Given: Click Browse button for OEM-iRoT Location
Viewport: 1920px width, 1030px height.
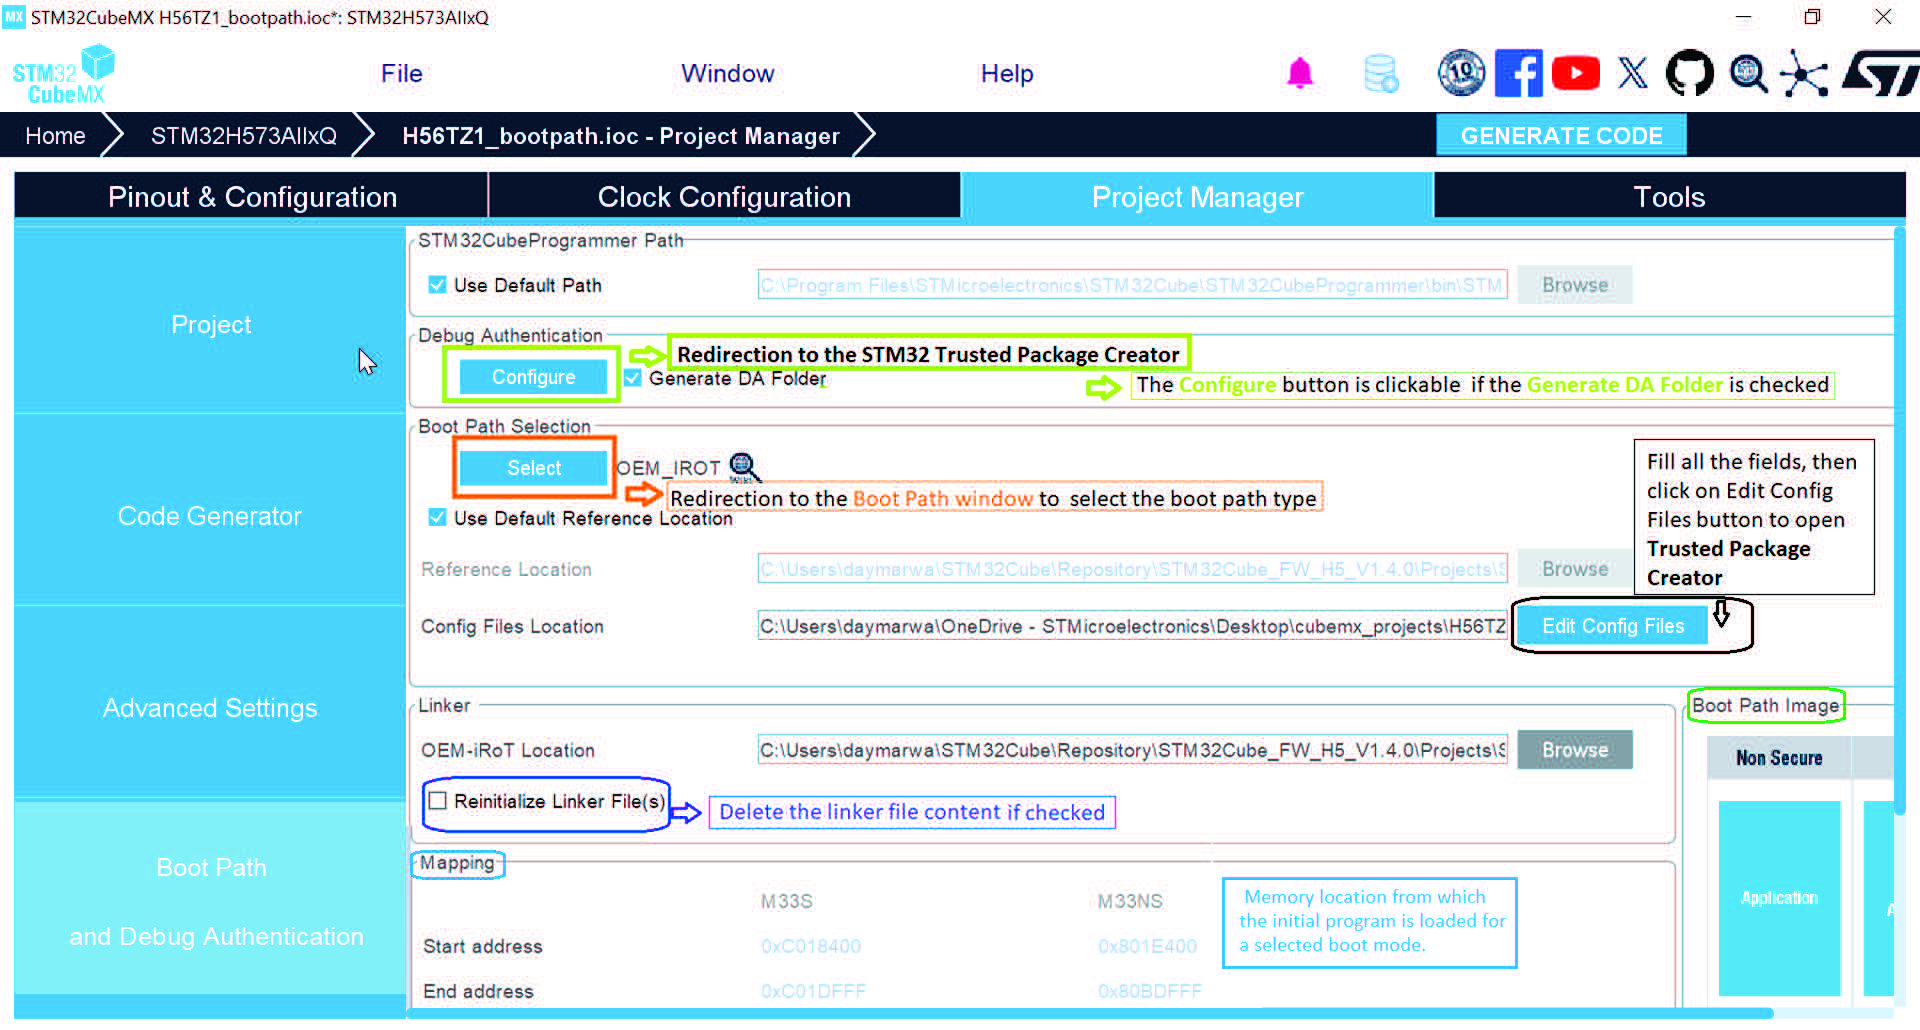Looking at the screenshot, I should (x=1575, y=750).
